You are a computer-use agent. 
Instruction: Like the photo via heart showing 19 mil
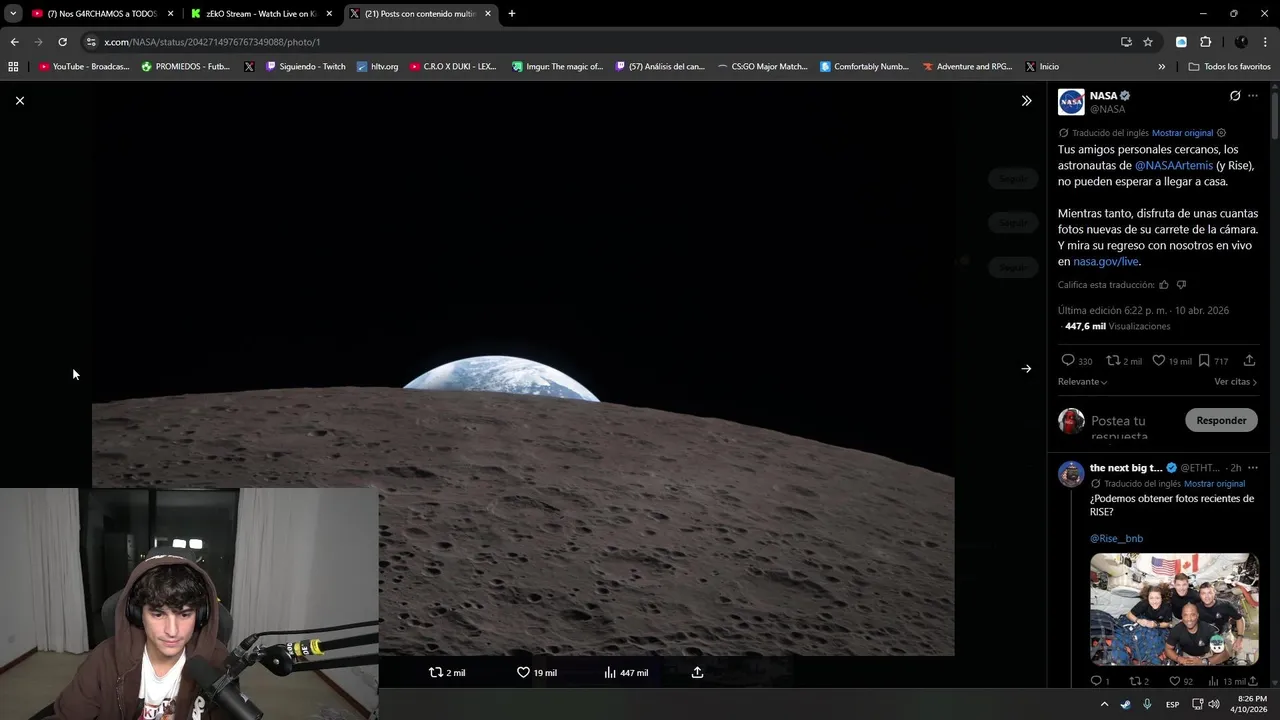523,673
